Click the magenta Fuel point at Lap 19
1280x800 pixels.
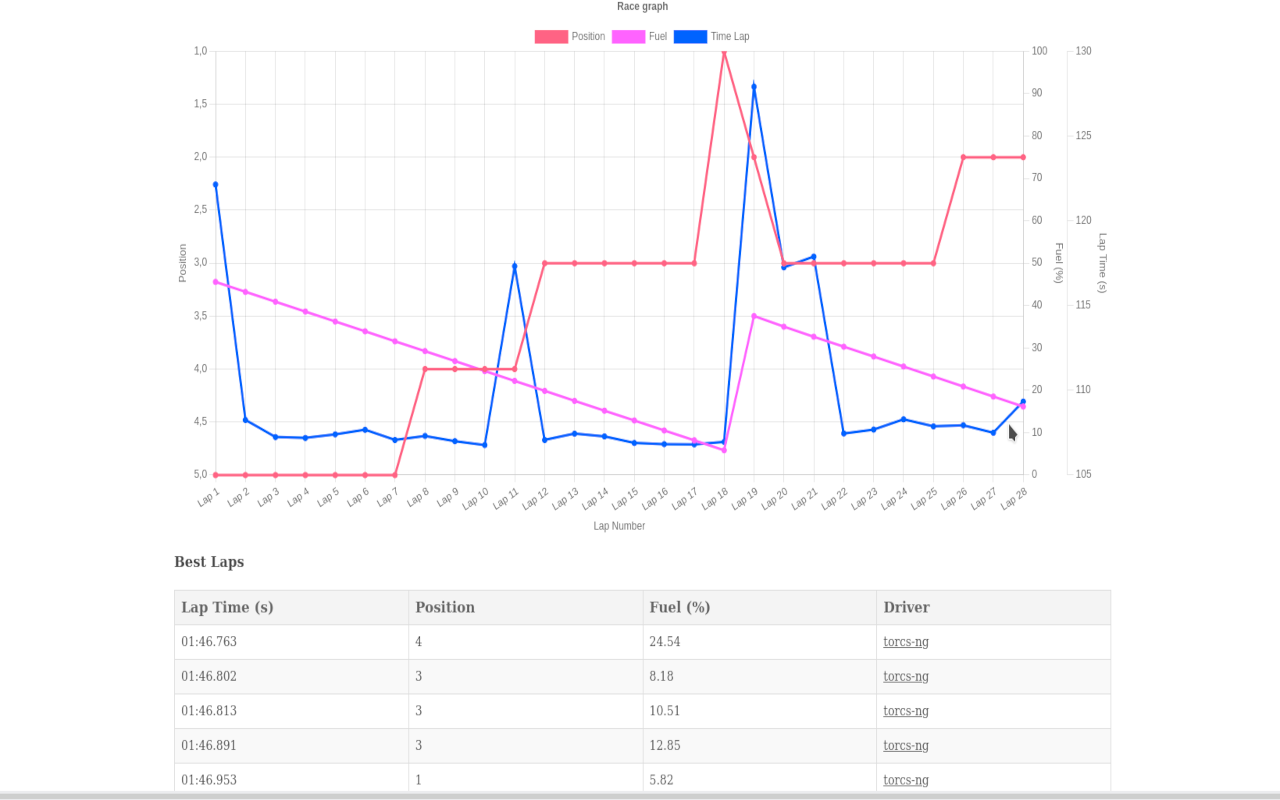(754, 316)
